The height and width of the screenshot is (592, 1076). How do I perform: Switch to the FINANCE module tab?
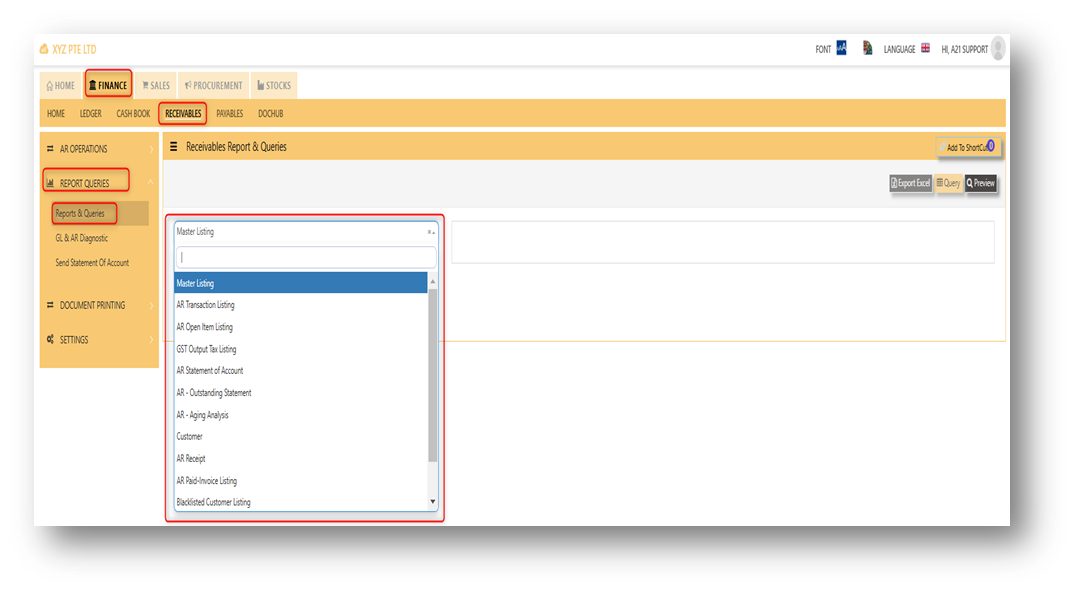pyautogui.click(x=108, y=85)
